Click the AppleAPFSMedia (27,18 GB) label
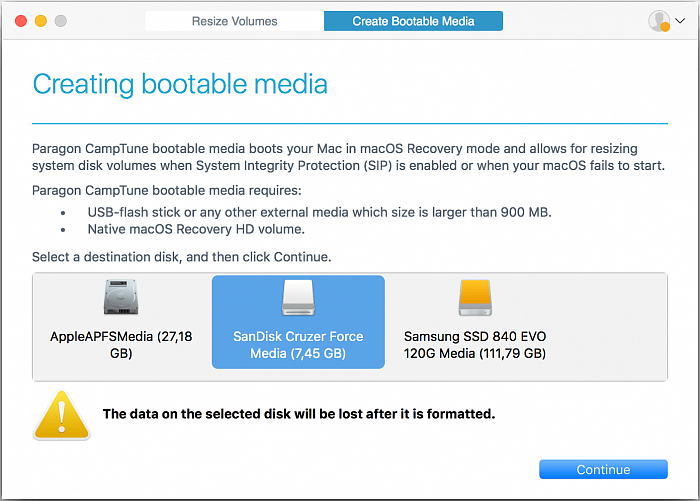 (121, 345)
